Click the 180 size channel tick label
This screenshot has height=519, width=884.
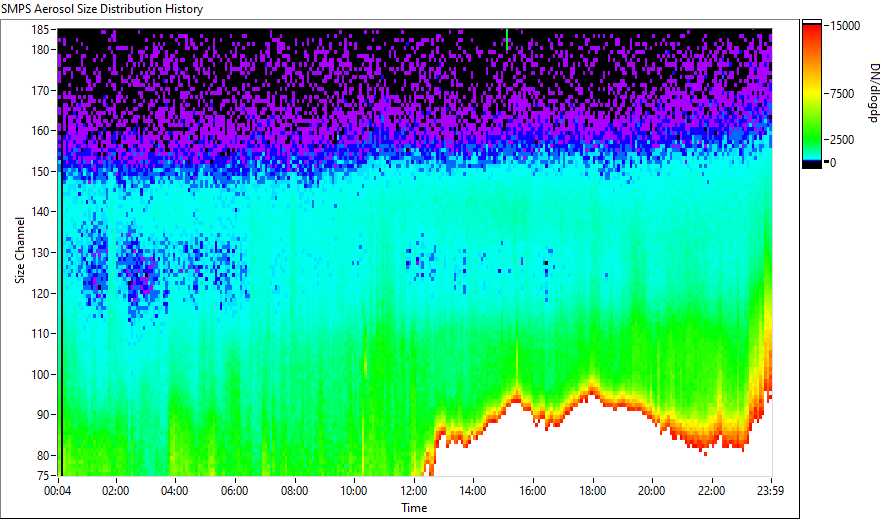39,50
